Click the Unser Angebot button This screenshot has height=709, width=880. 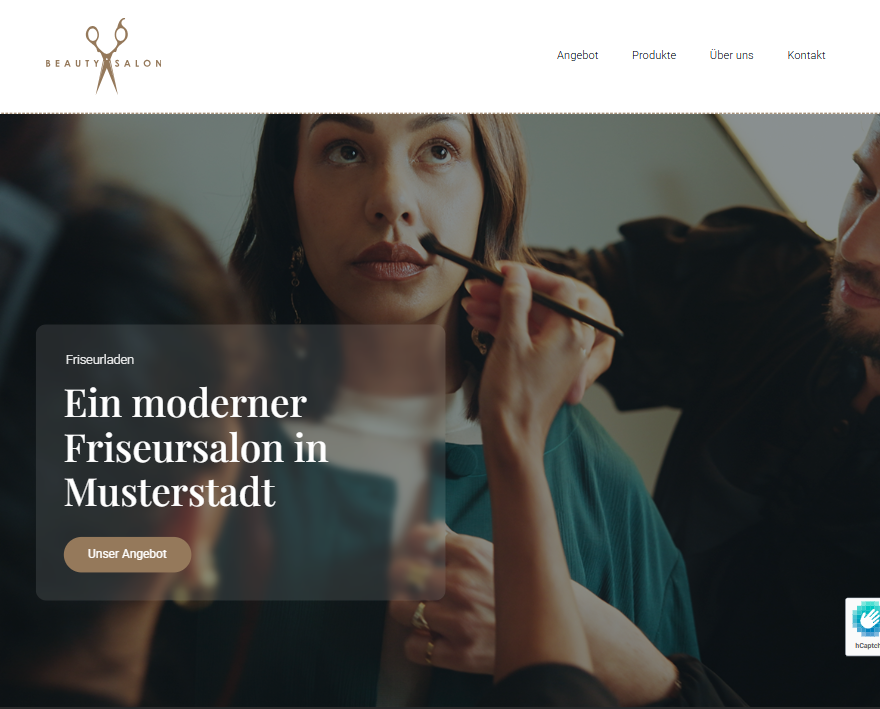click(x=127, y=555)
